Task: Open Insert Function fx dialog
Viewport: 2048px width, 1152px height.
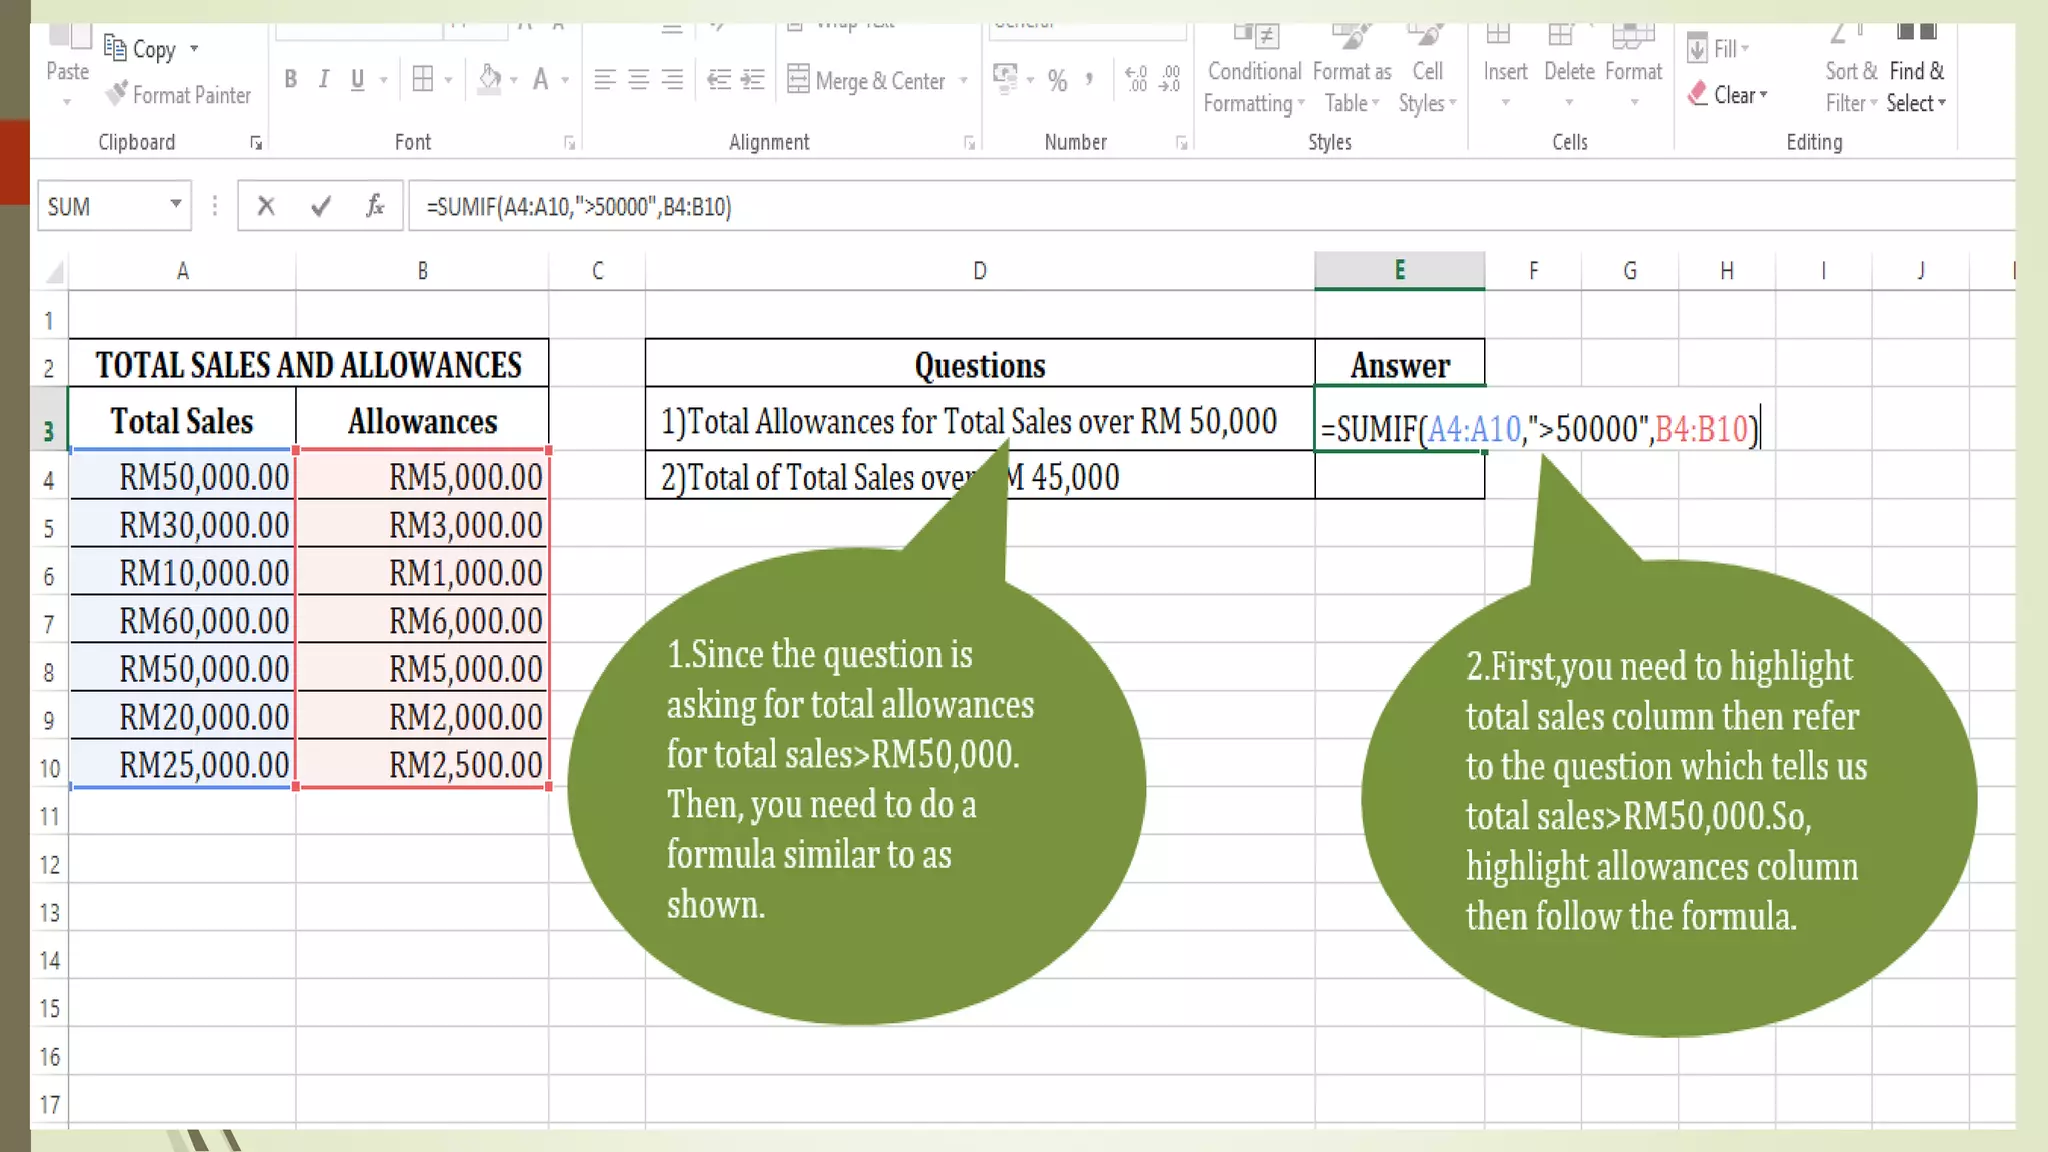Action: 375,206
